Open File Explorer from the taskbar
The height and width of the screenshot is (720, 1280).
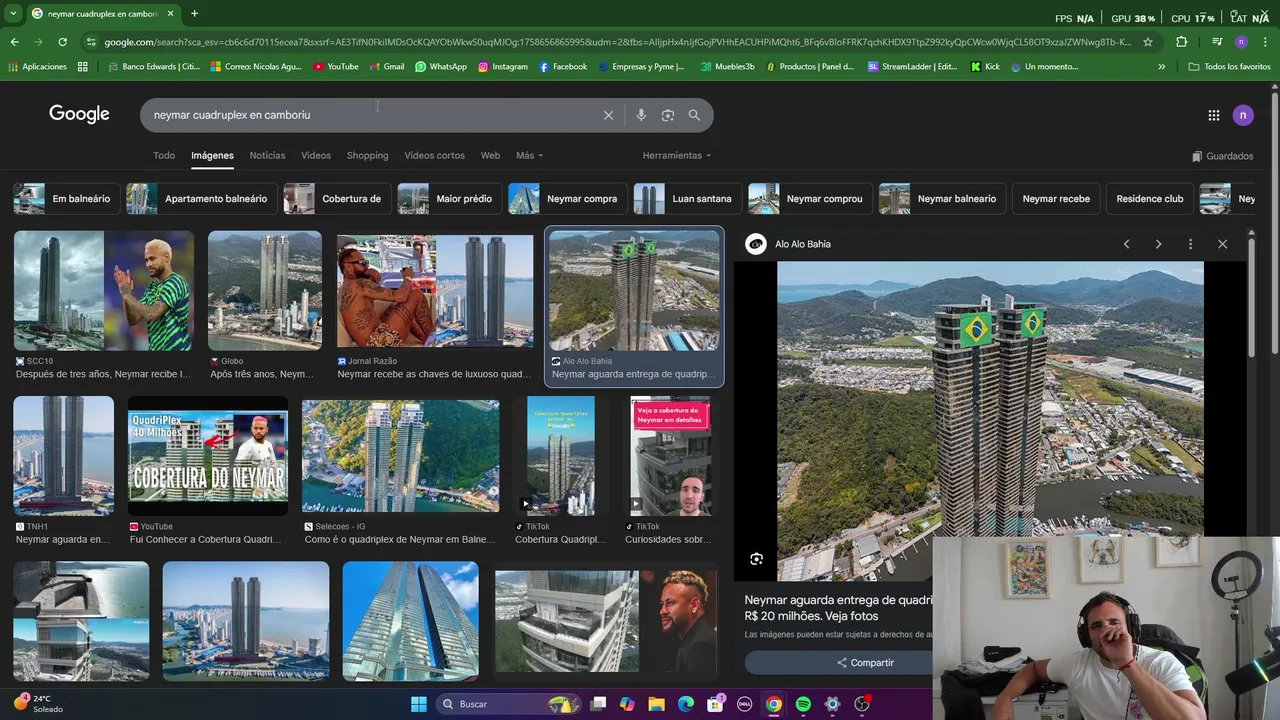[x=656, y=704]
